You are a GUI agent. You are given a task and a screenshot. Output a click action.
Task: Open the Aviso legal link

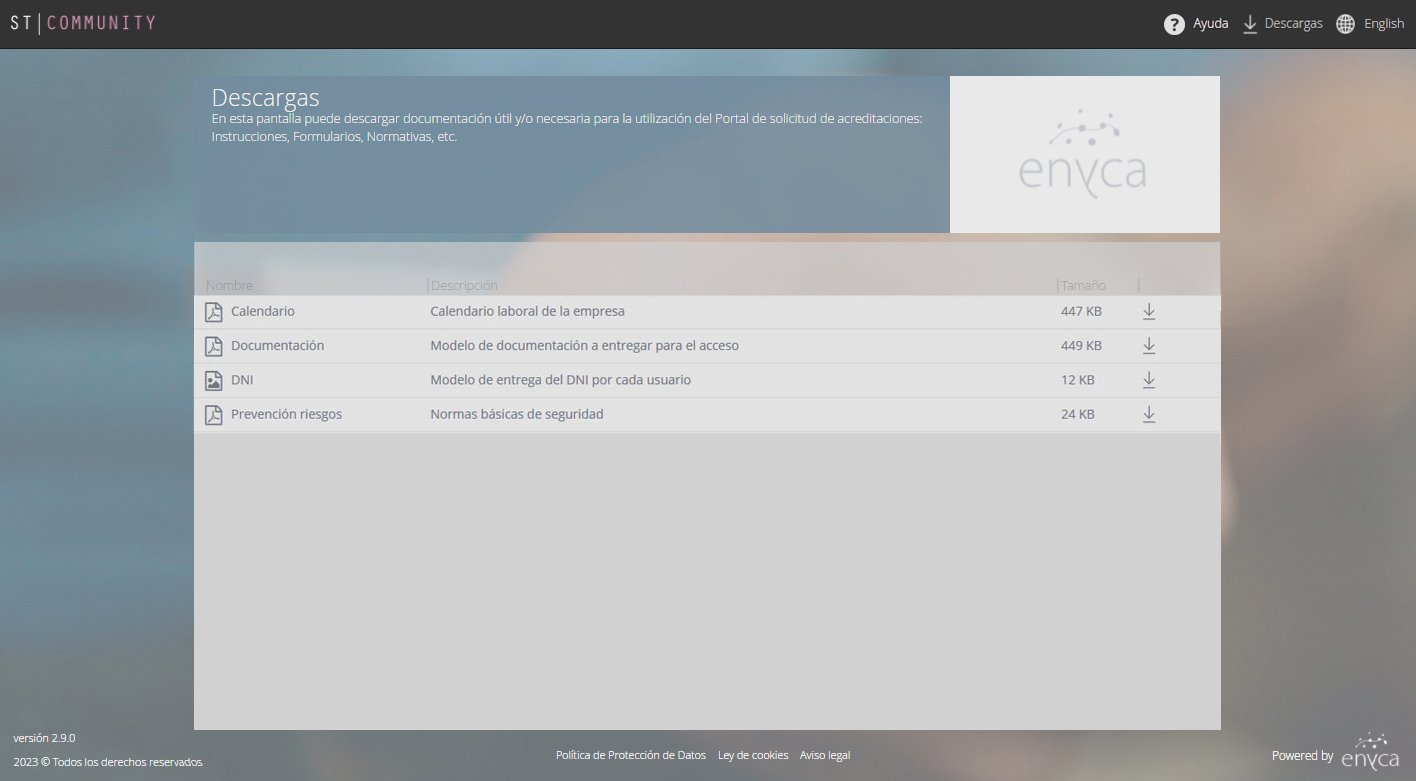coord(825,755)
